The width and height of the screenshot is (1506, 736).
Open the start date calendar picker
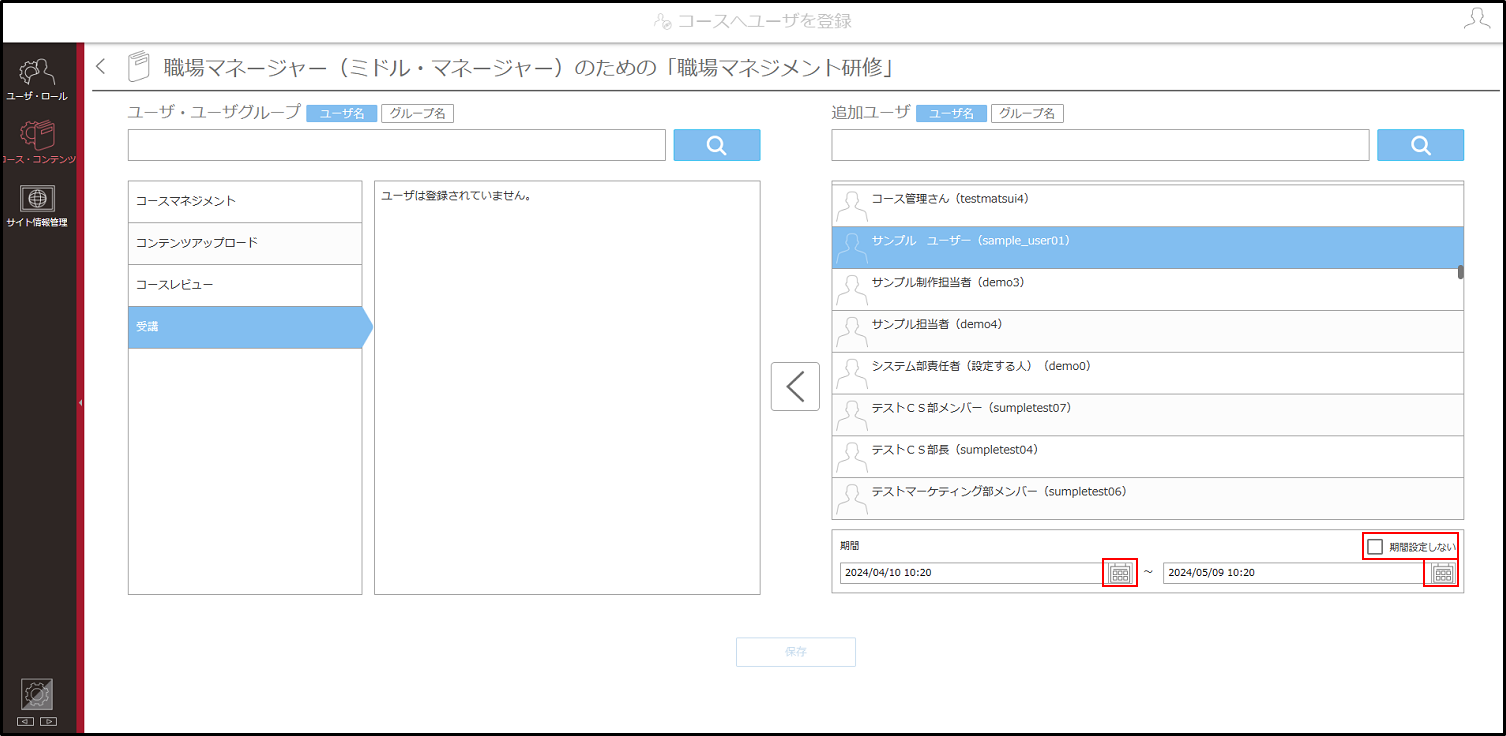click(x=1120, y=573)
